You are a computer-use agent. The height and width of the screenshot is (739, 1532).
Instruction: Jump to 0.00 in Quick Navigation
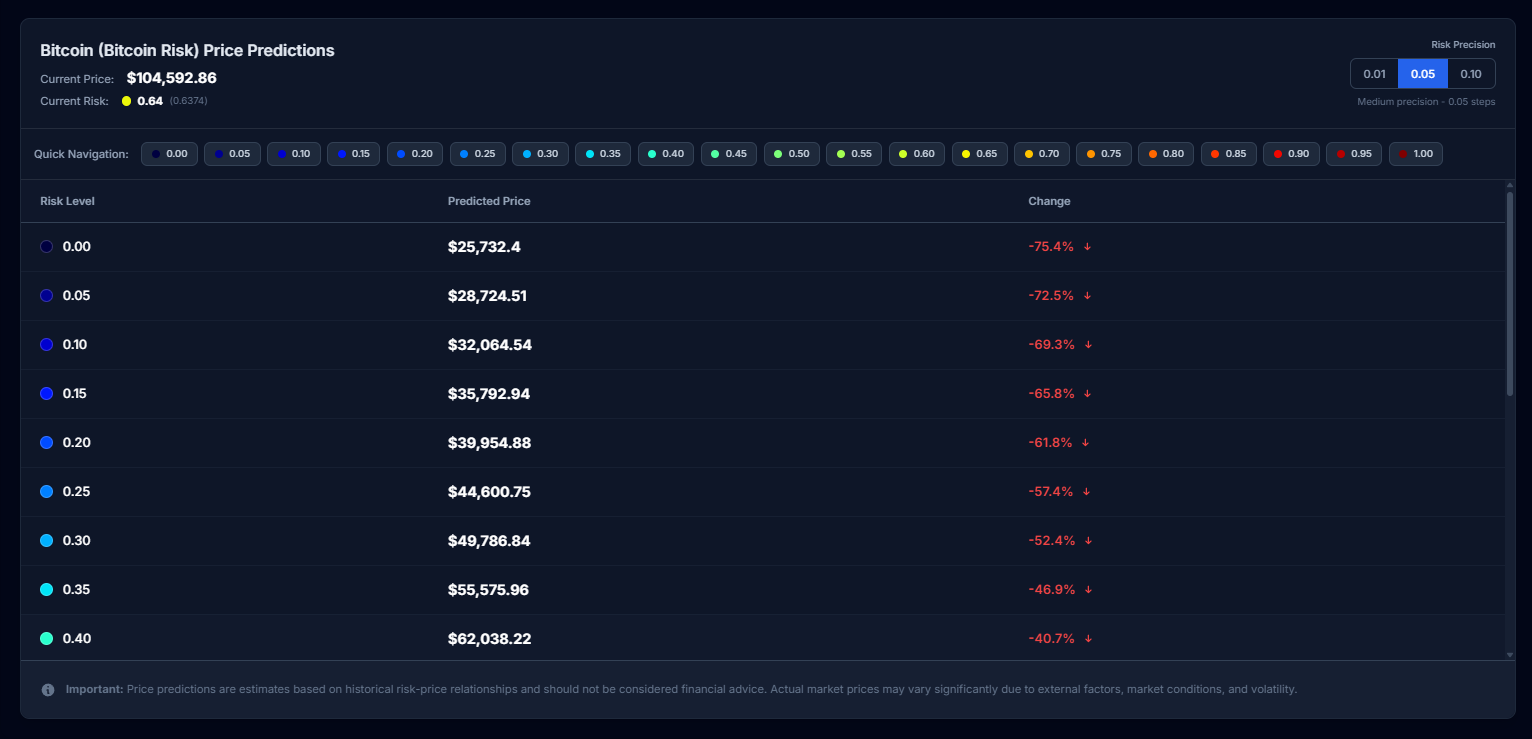pyautogui.click(x=170, y=154)
